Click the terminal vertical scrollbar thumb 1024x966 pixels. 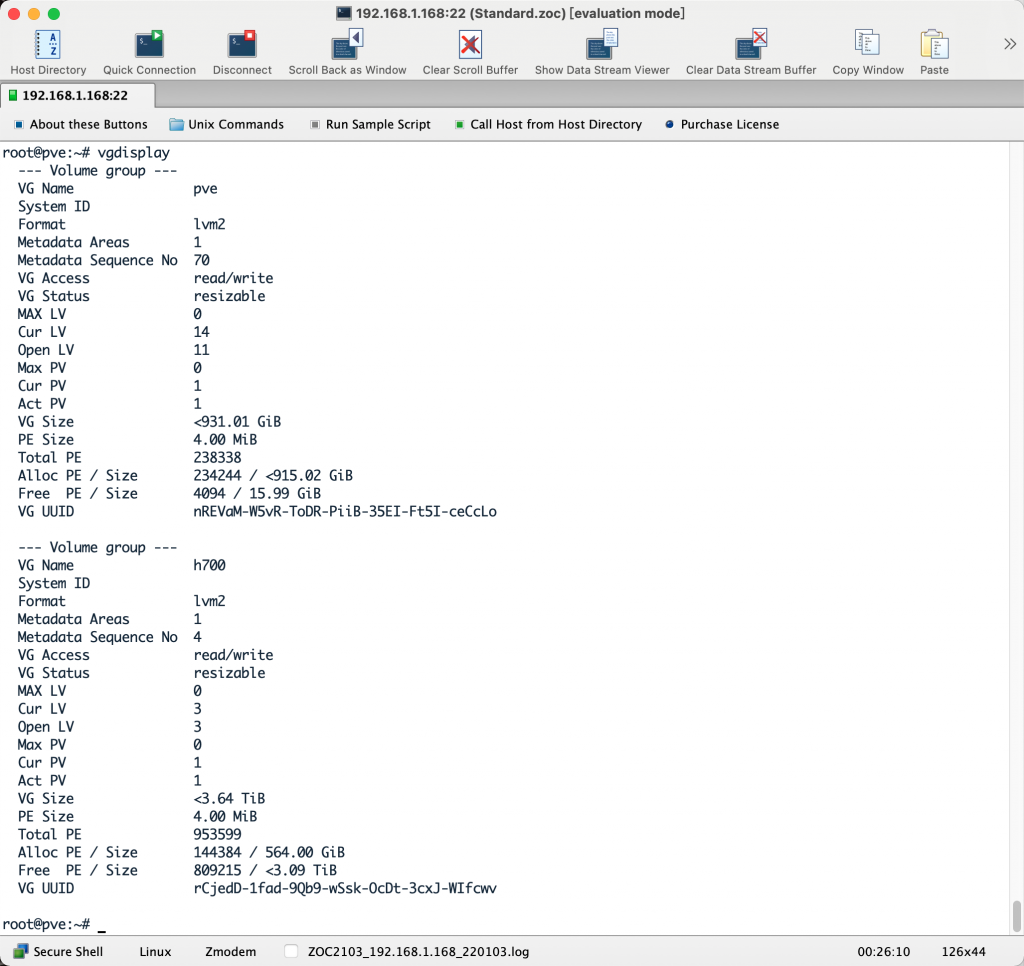coord(1016,916)
